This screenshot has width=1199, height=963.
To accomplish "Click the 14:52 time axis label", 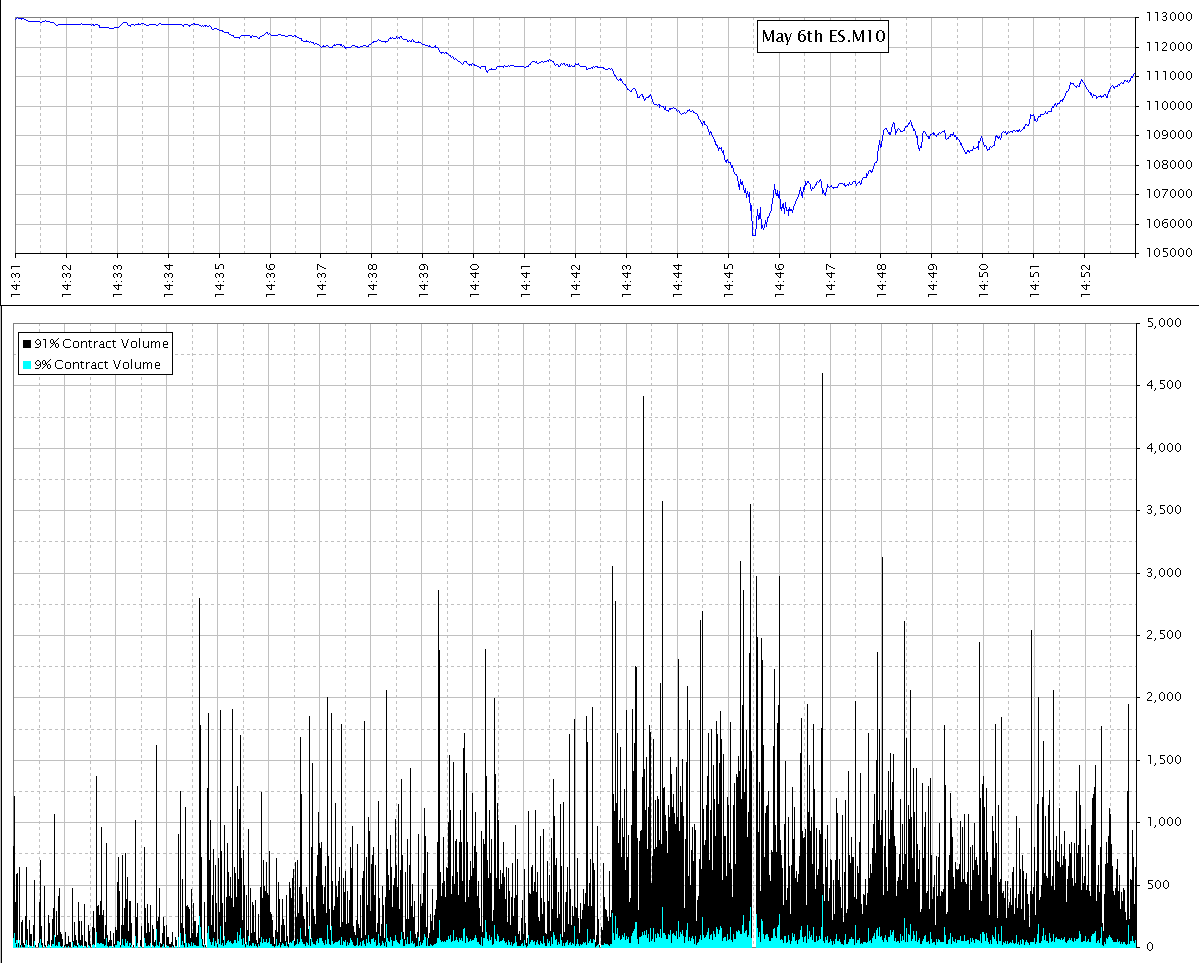I will point(1085,277).
